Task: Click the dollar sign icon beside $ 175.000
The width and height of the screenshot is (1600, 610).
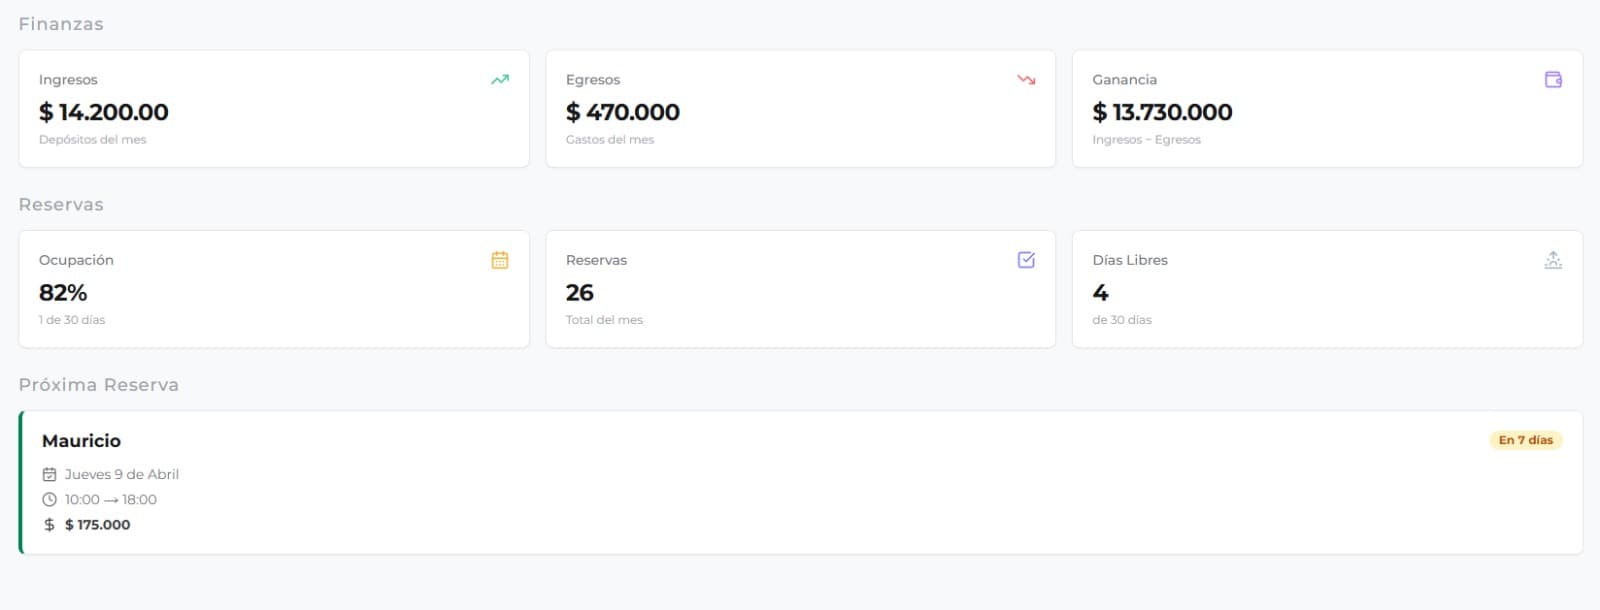Action: [50, 525]
